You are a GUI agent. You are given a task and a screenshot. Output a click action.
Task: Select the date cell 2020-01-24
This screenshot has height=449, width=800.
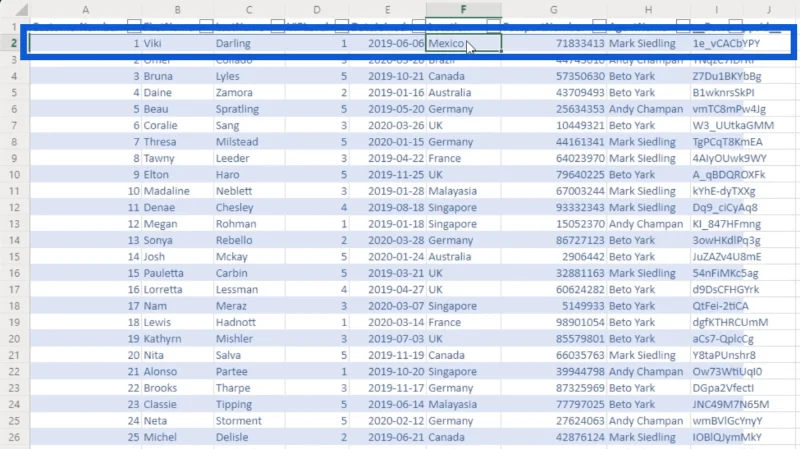[388, 257]
